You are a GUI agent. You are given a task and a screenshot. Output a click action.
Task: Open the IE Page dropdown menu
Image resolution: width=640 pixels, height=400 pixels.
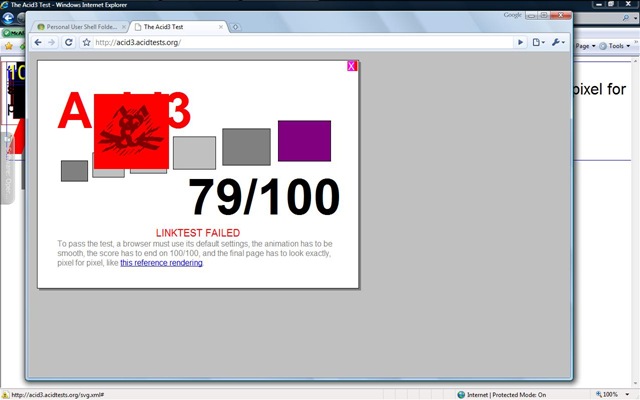[x=585, y=46]
